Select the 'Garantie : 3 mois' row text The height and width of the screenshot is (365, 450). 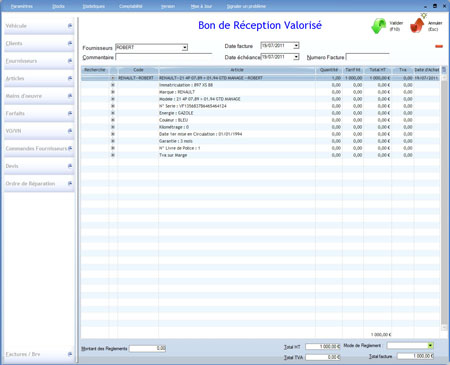[x=176, y=141]
